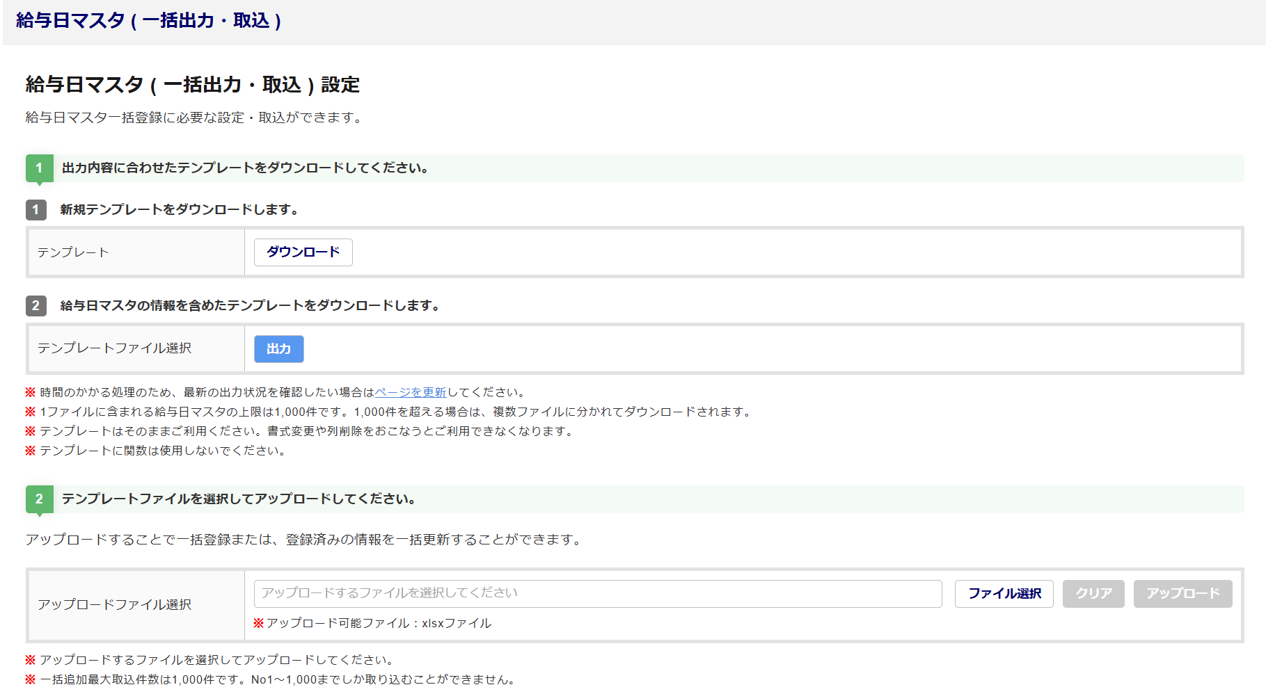Click the note about テンプレートに関数は使用しないでください
1266x694 pixels.
point(162,451)
